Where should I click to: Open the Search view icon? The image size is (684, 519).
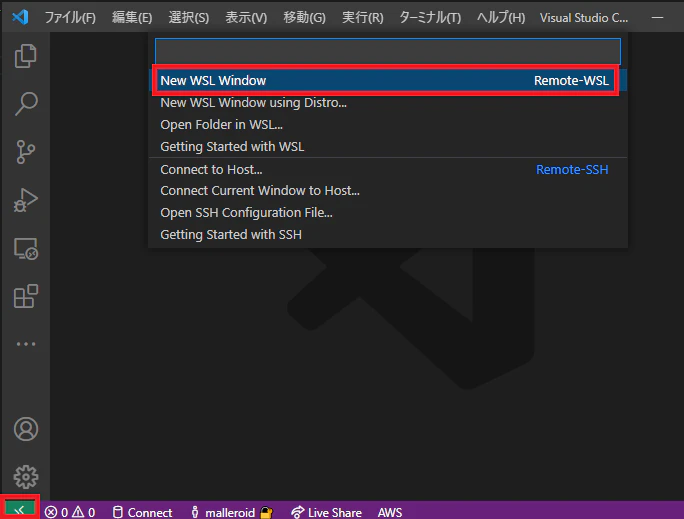tap(26, 104)
